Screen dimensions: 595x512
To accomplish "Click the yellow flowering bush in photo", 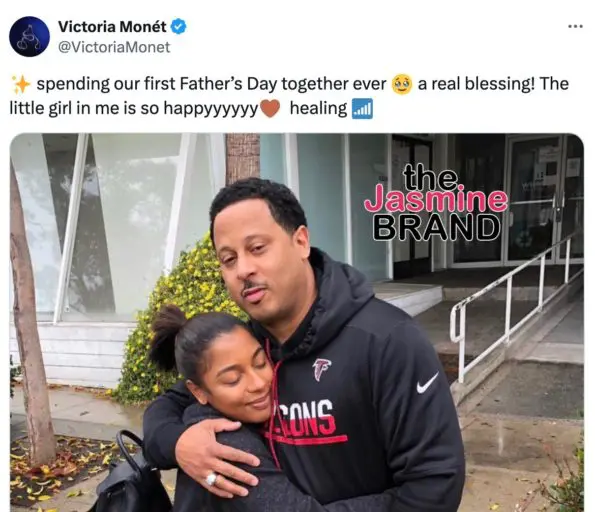I will [175, 323].
